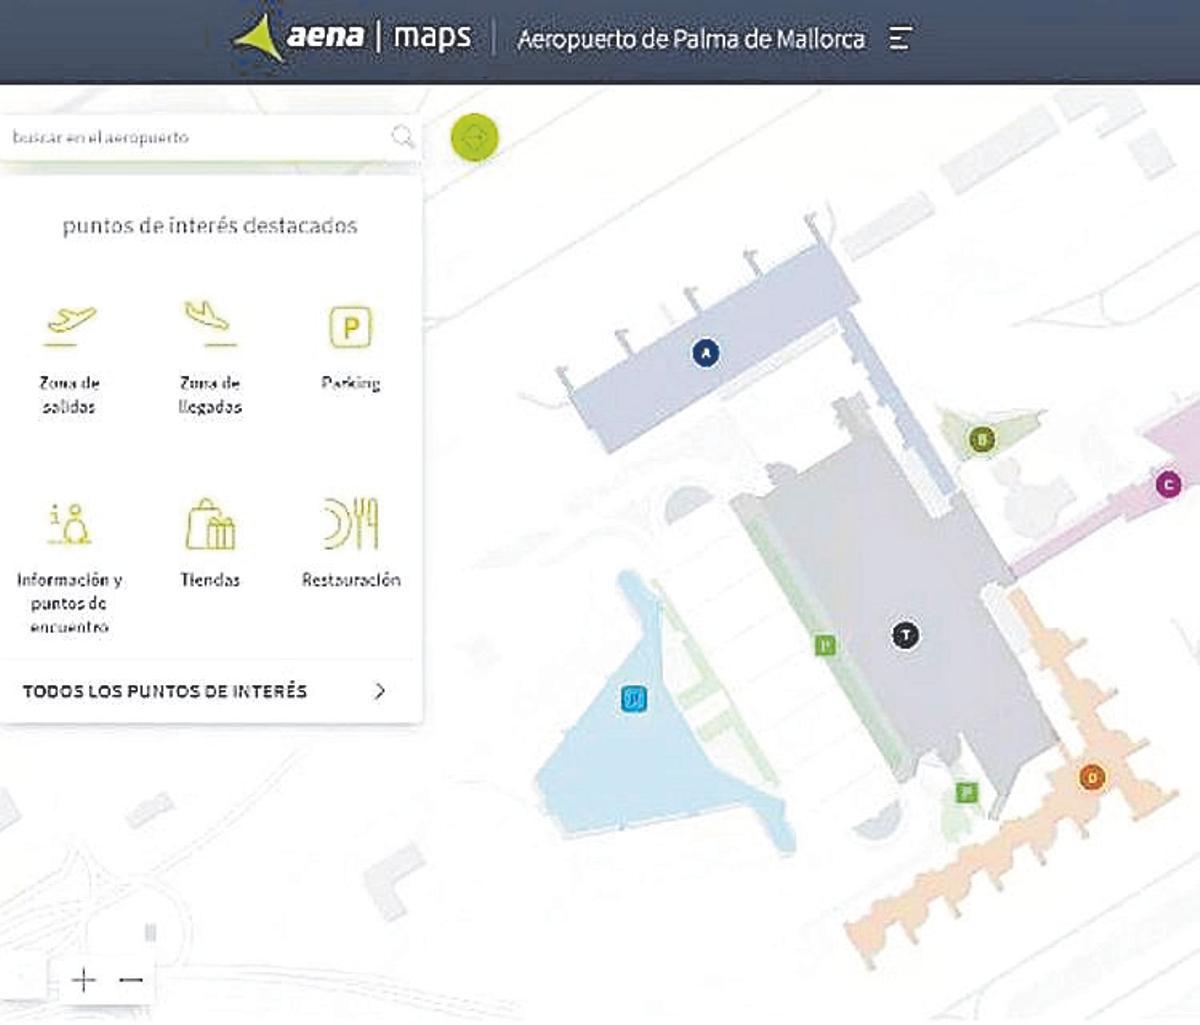This screenshot has height=1025, width=1200.
Task: Select the purple Module C marker
Action: tap(1167, 484)
